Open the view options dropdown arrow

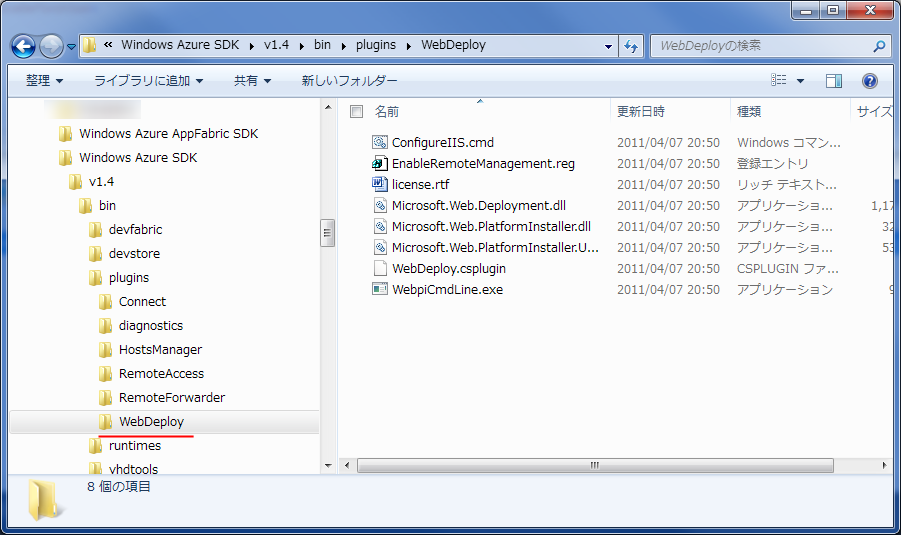(x=800, y=81)
